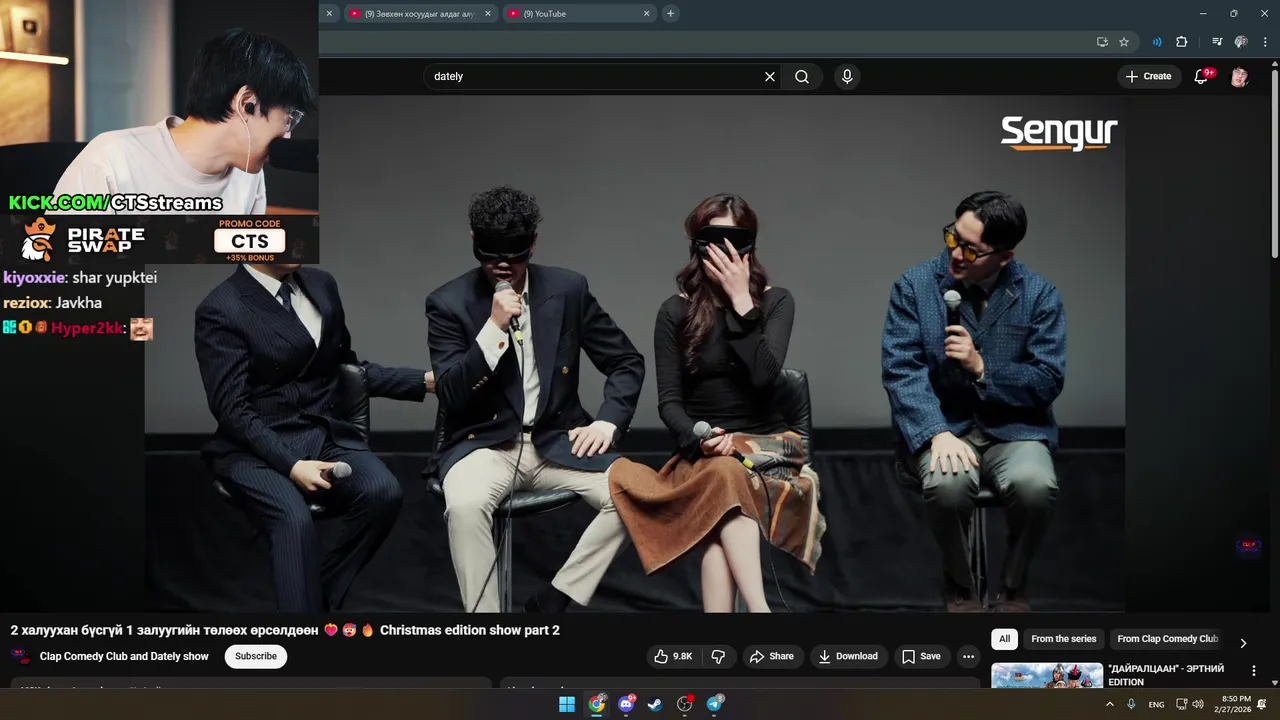Open Steam from the taskbar
This screenshot has height=720, width=1280.
pos(655,704)
